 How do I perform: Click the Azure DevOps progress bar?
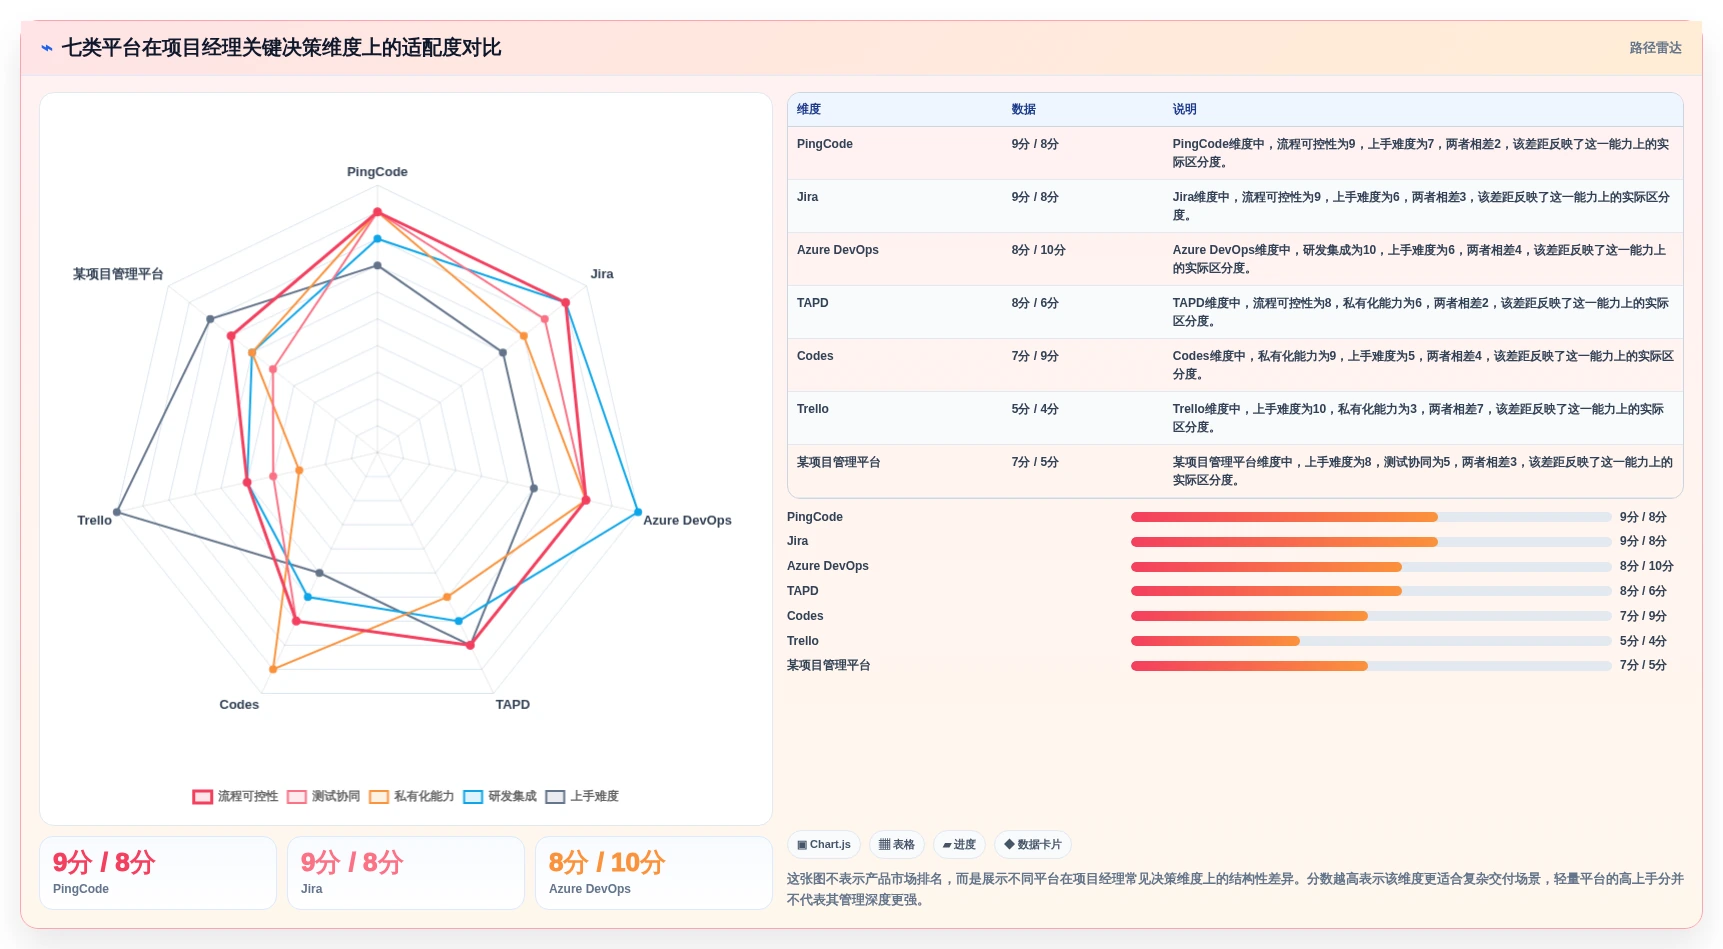tap(1371, 566)
